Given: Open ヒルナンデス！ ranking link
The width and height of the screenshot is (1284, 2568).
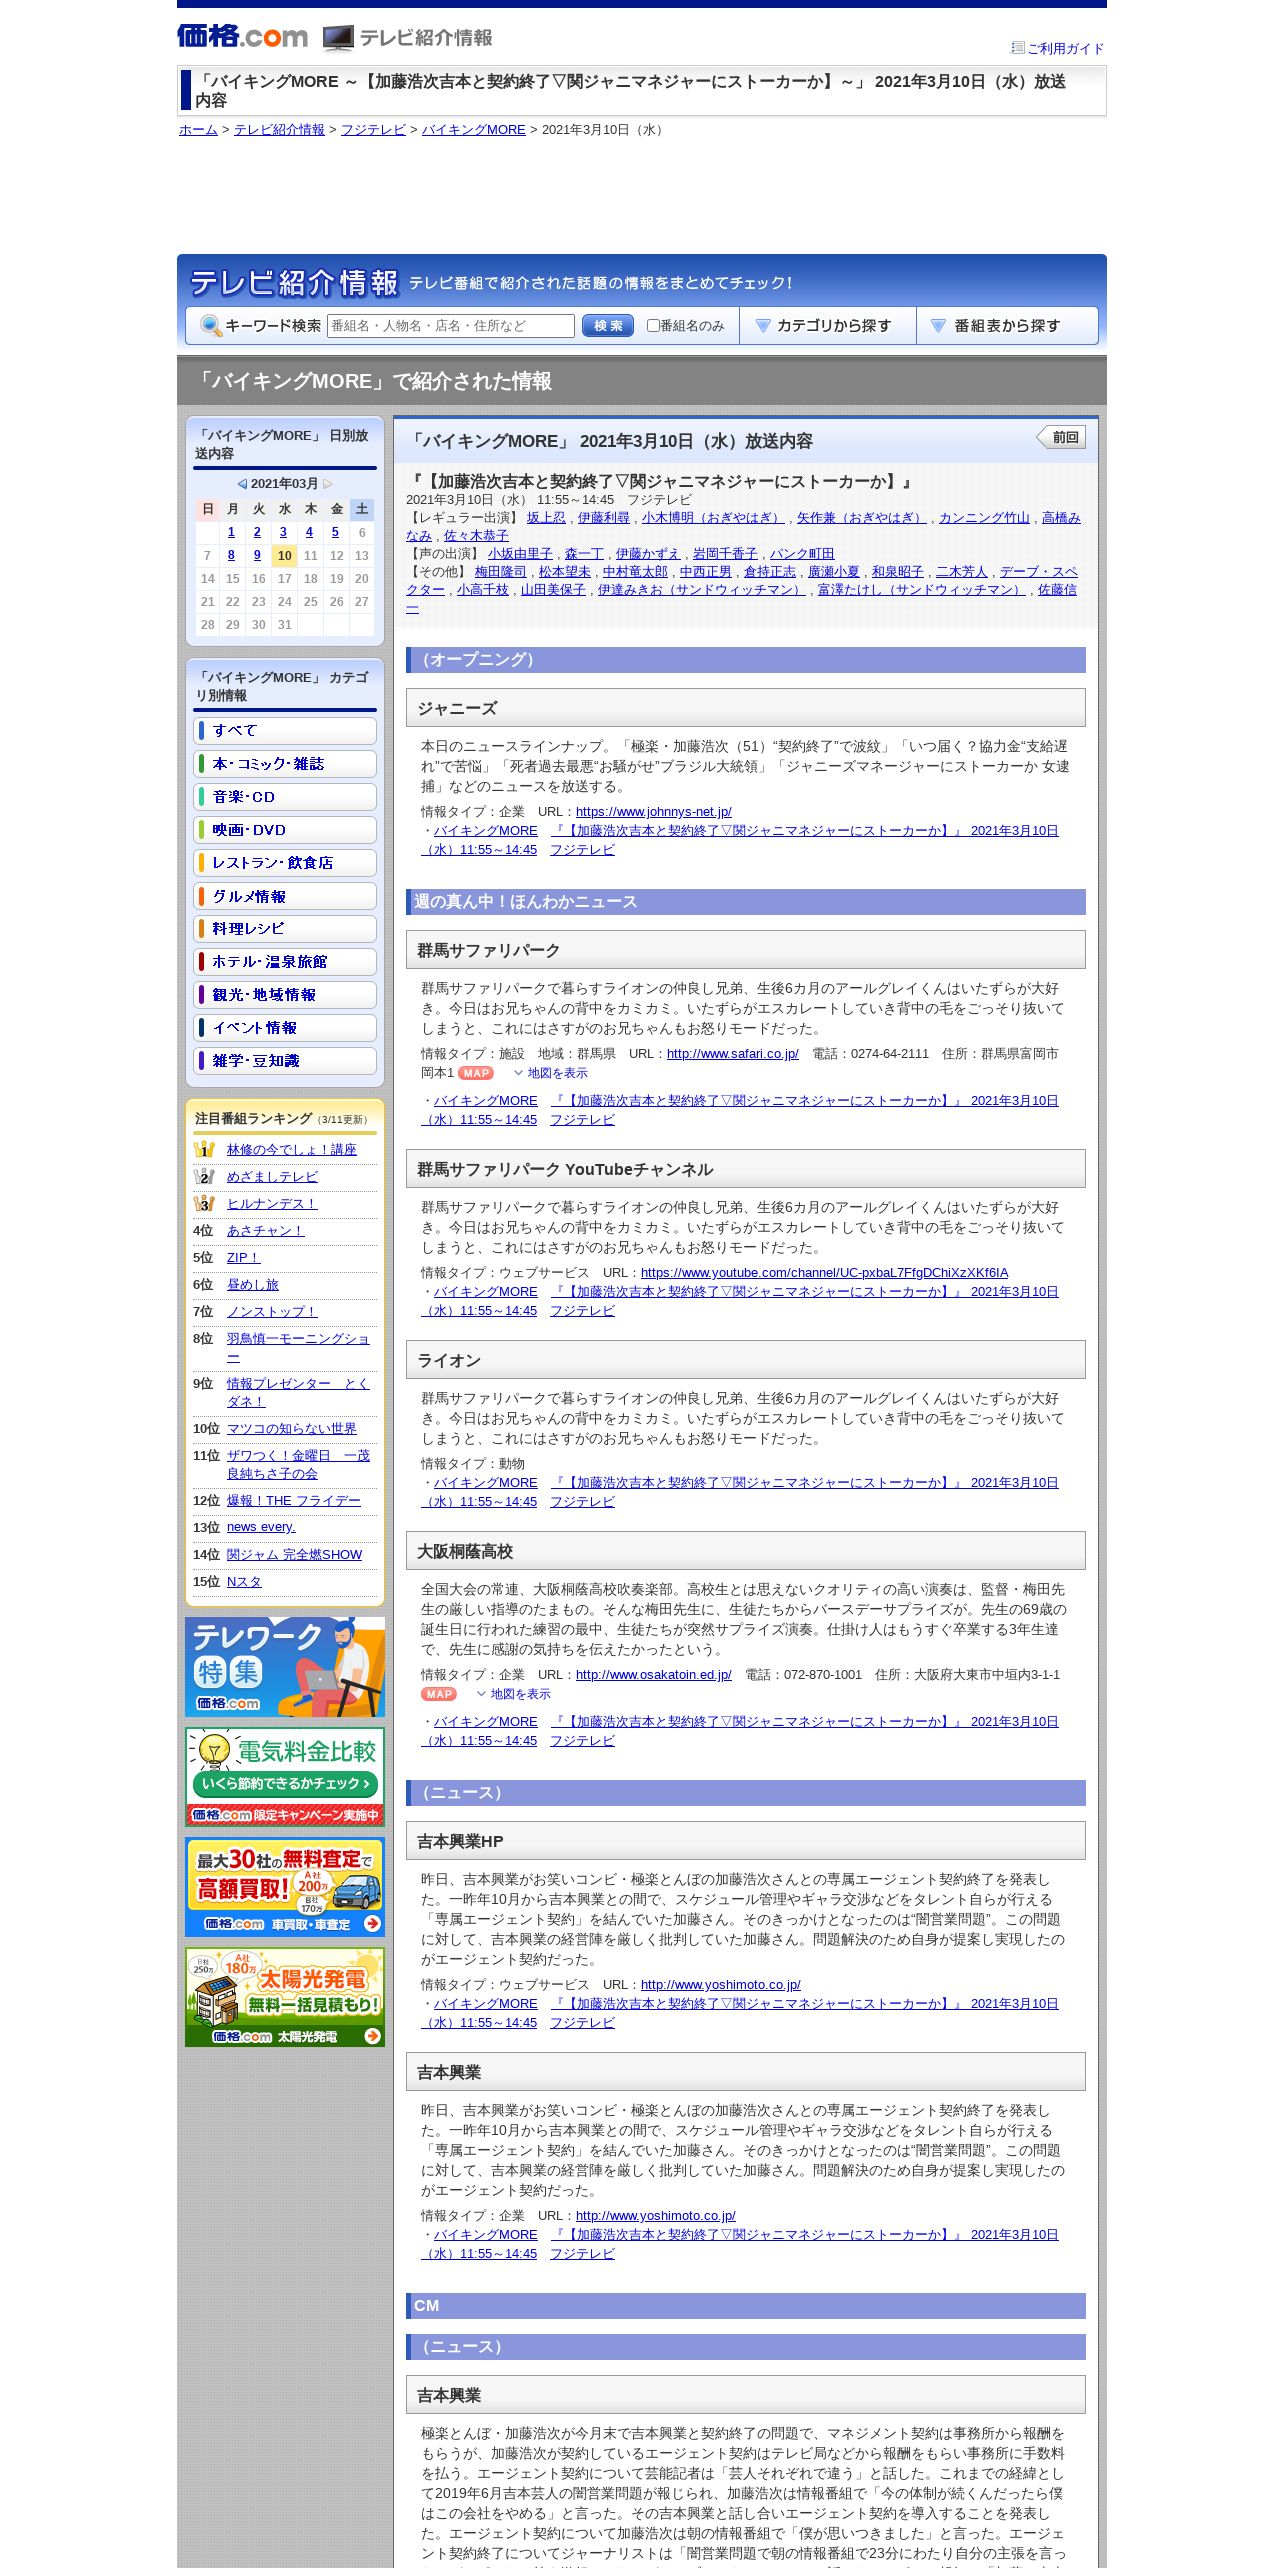Looking at the screenshot, I should [x=272, y=1204].
